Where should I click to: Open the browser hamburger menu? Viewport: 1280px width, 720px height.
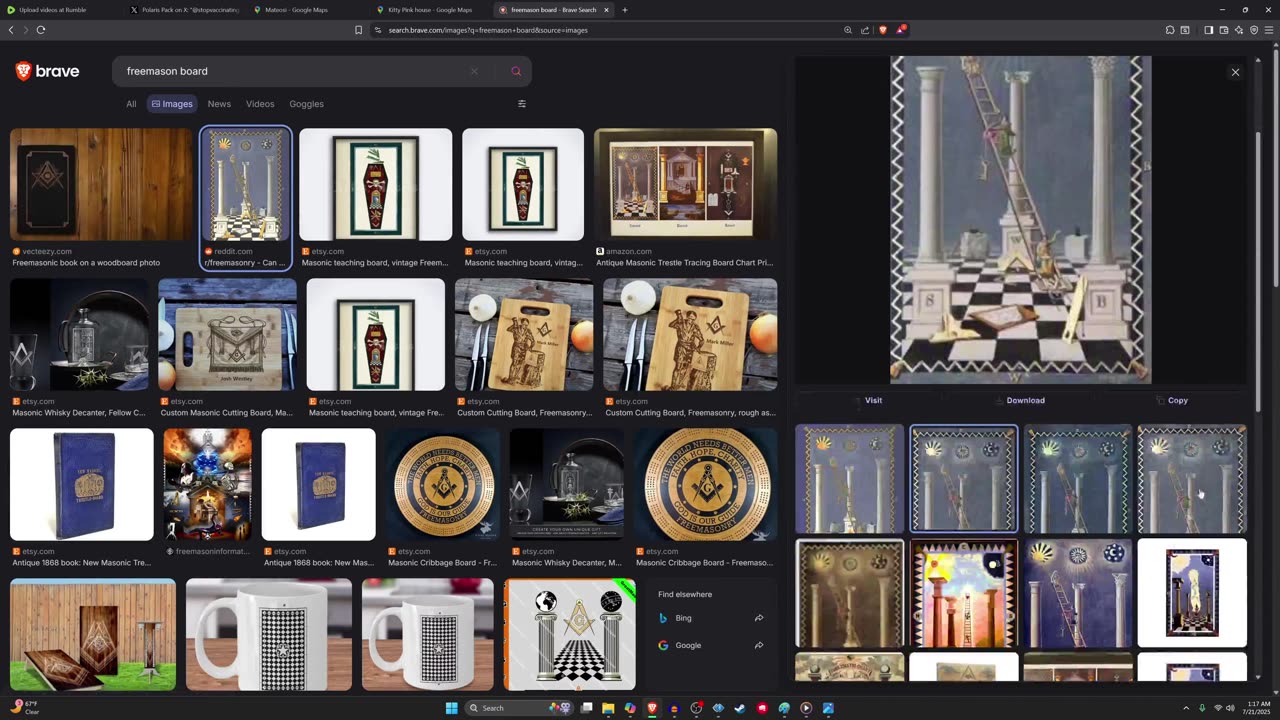coord(1269,30)
